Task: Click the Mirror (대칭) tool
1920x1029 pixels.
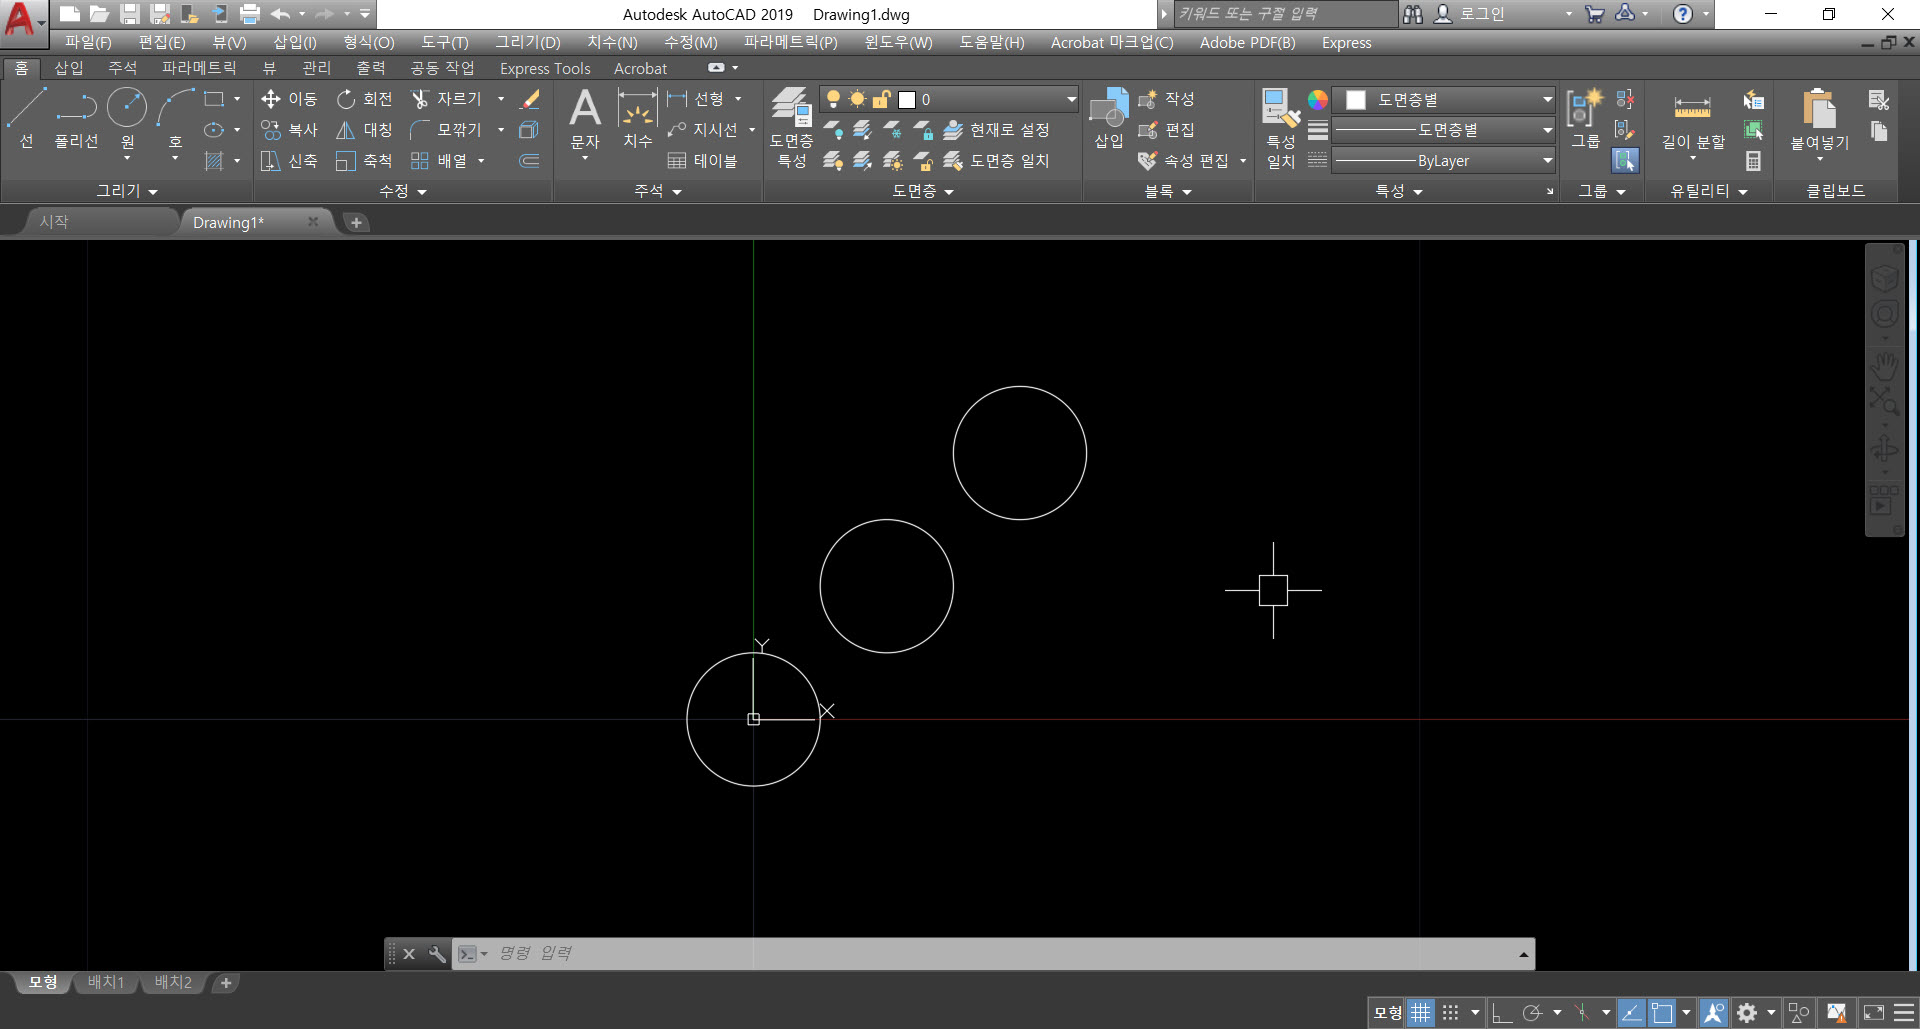Action: point(364,130)
